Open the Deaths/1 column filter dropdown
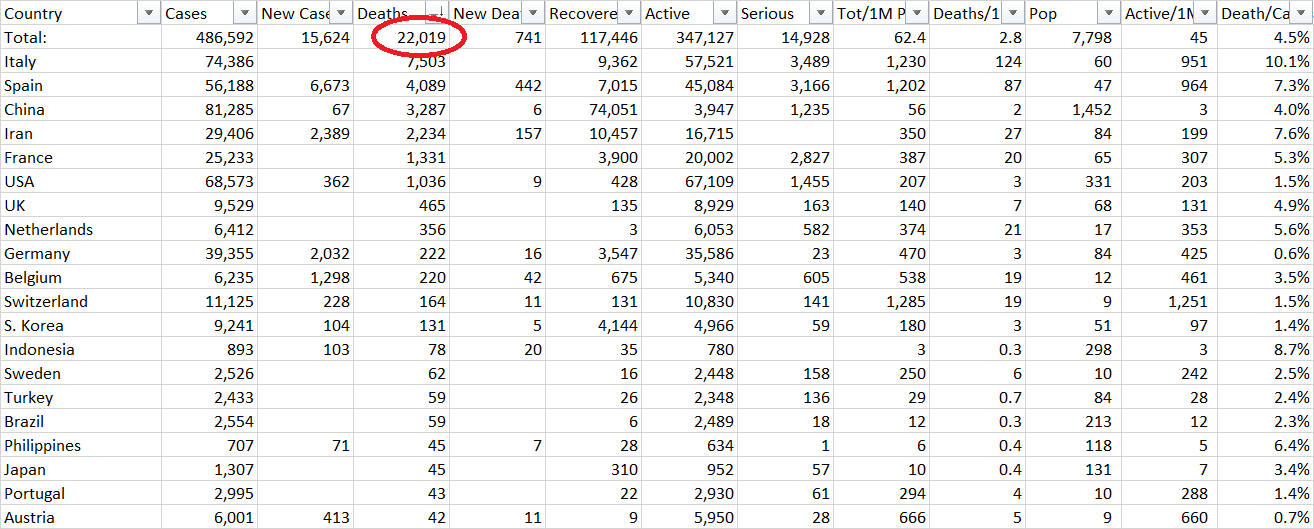1314x529 pixels. [x=1013, y=13]
